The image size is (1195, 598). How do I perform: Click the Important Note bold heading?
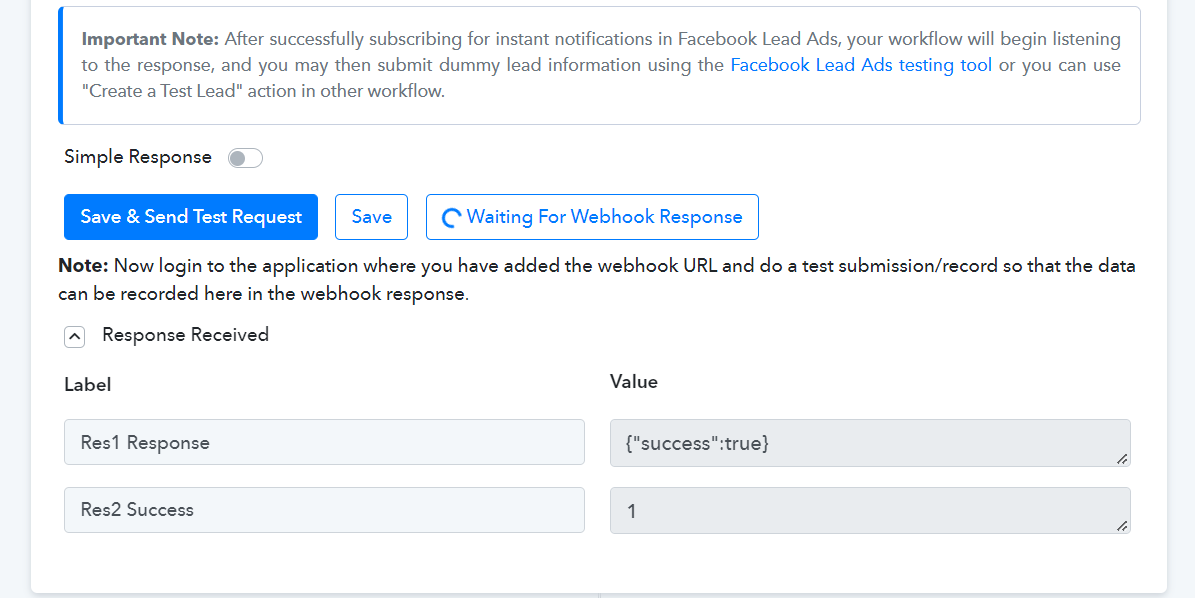(150, 39)
